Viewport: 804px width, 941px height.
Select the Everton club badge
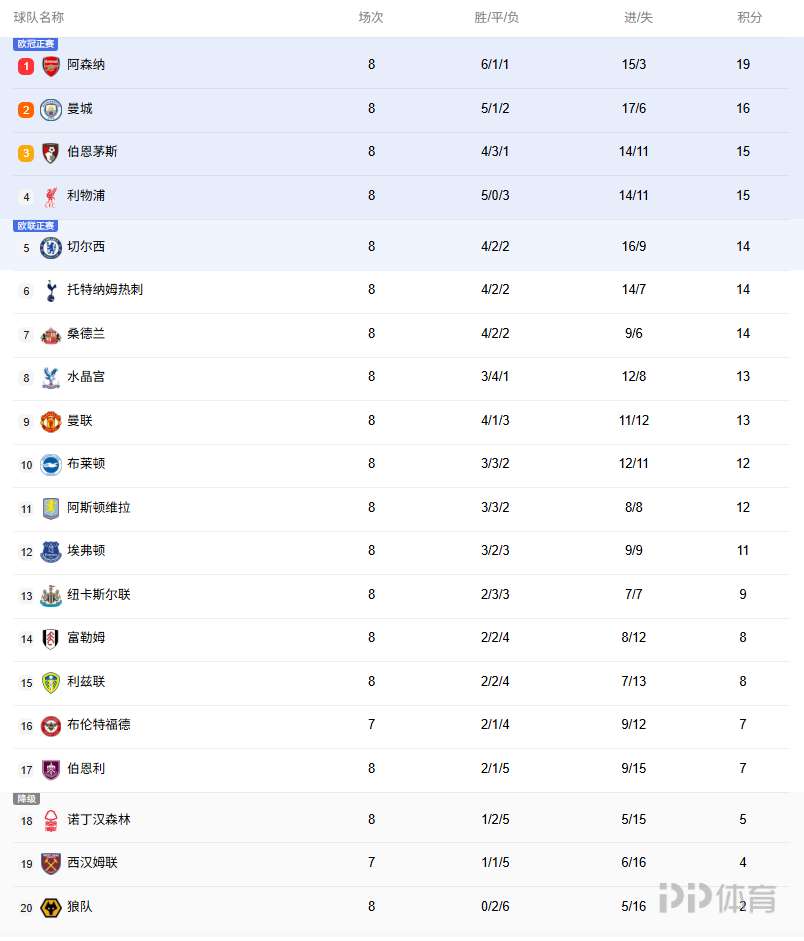[x=51, y=551]
